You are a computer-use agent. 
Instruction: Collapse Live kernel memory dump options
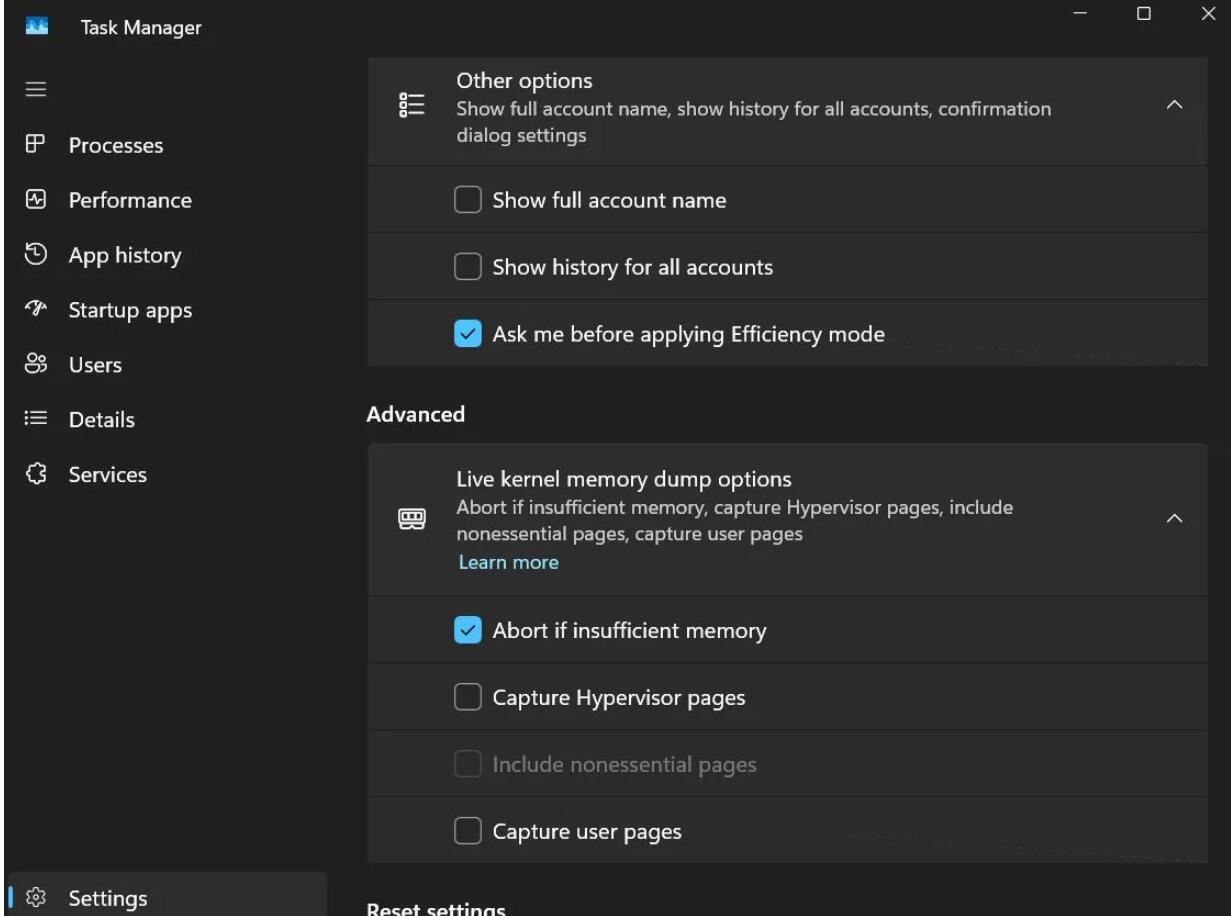(1176, 518)
